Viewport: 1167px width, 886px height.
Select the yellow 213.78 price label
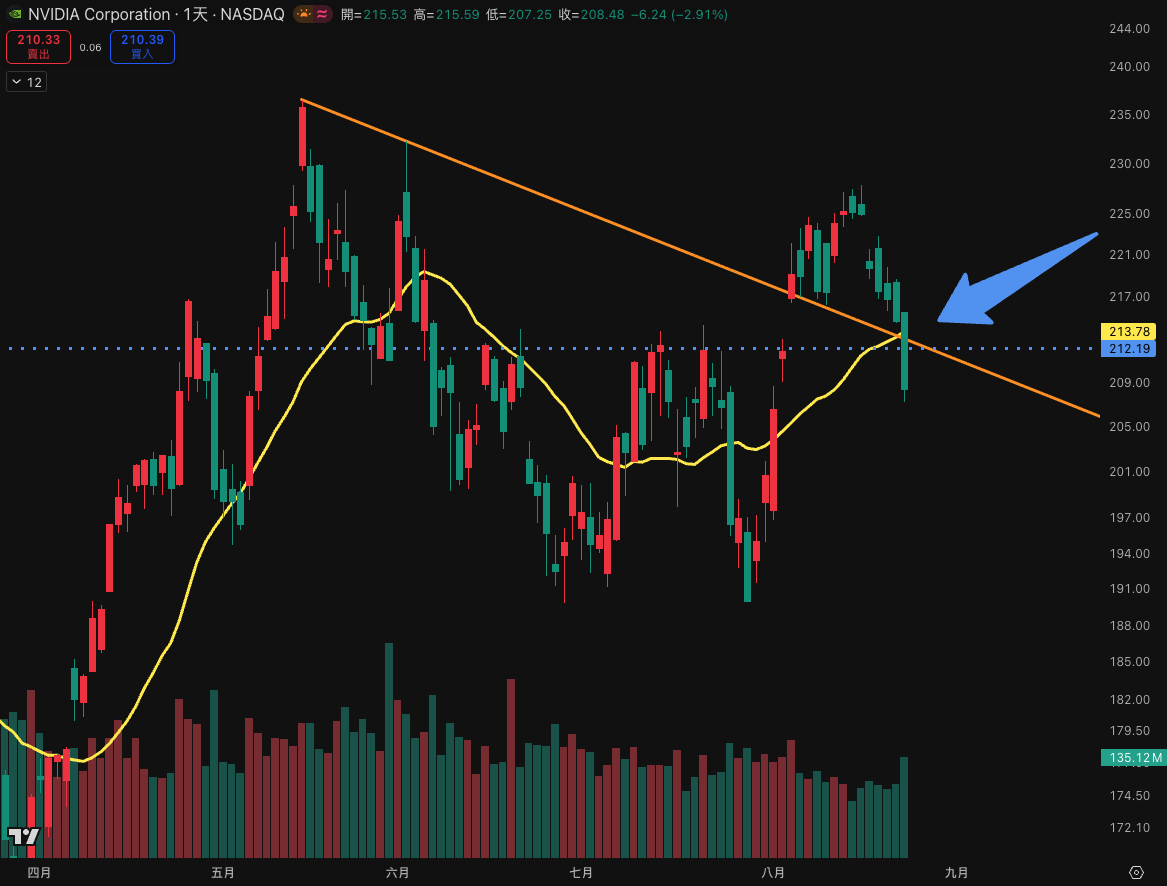pos(1128,331)
